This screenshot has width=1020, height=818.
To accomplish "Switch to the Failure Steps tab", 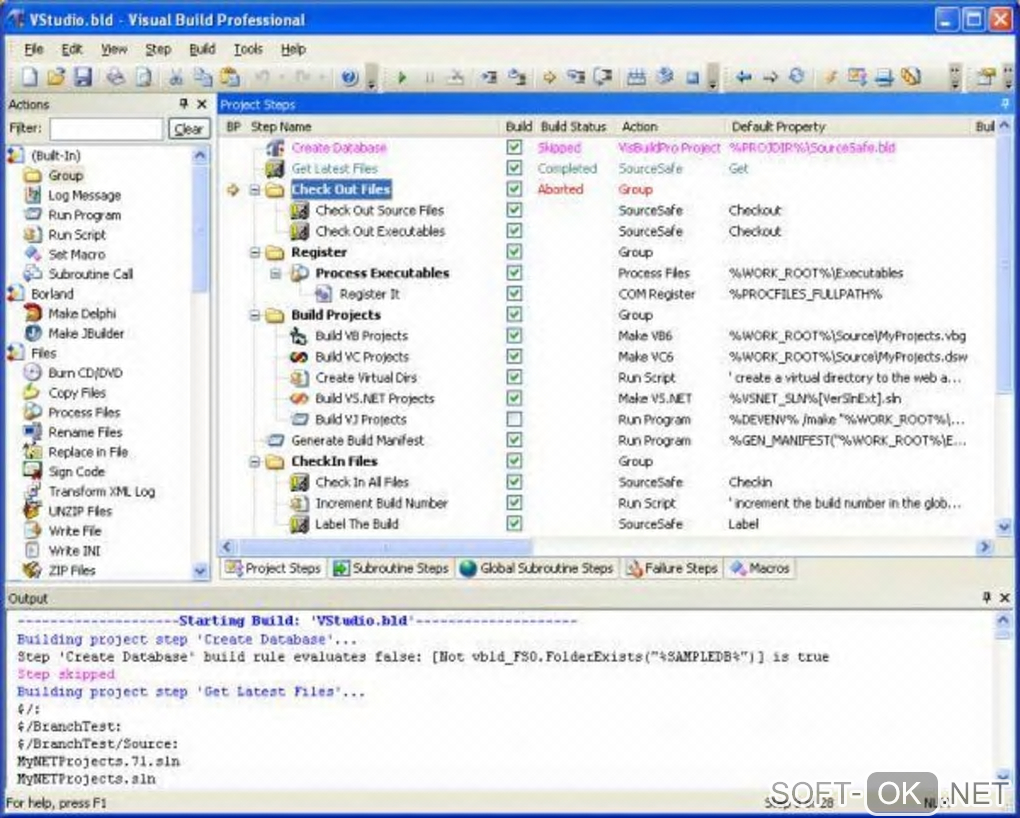I will tap(671, 568).
